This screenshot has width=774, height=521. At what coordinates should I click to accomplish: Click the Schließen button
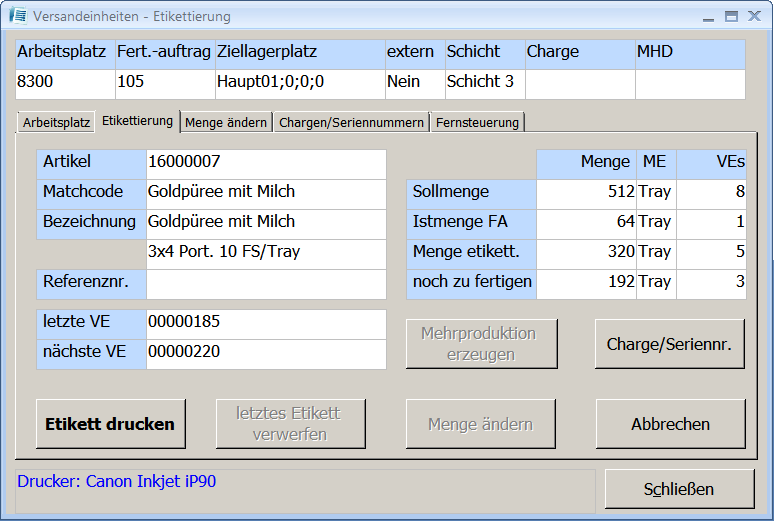coord(678,489)
